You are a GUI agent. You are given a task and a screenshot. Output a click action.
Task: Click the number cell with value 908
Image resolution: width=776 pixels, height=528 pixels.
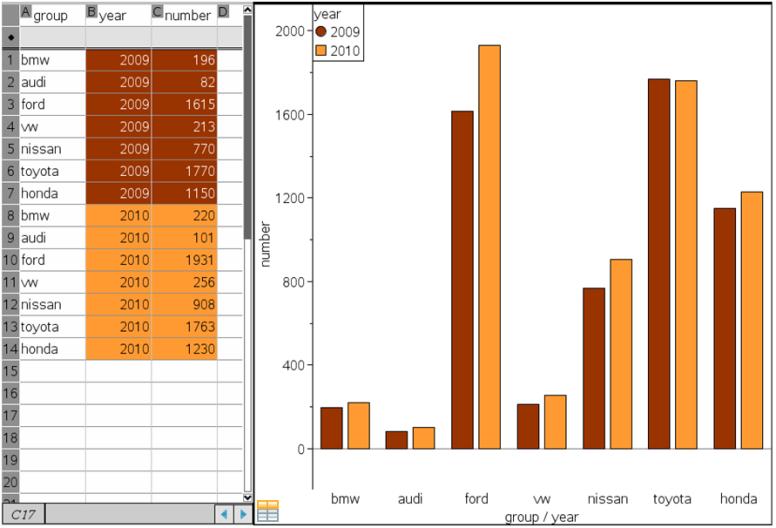(184, 304)
